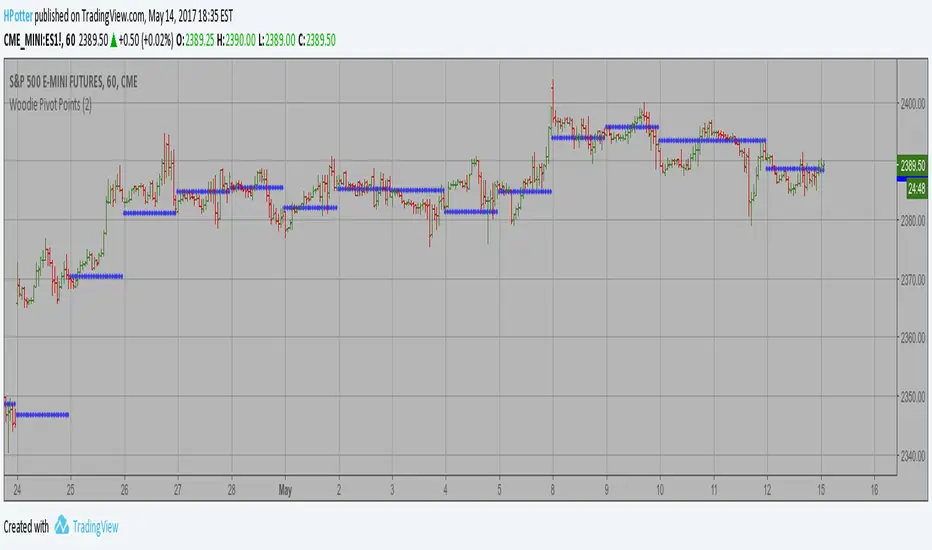Select date 24 on the time axis
This screenshot has width=932, height=550.
18,487
